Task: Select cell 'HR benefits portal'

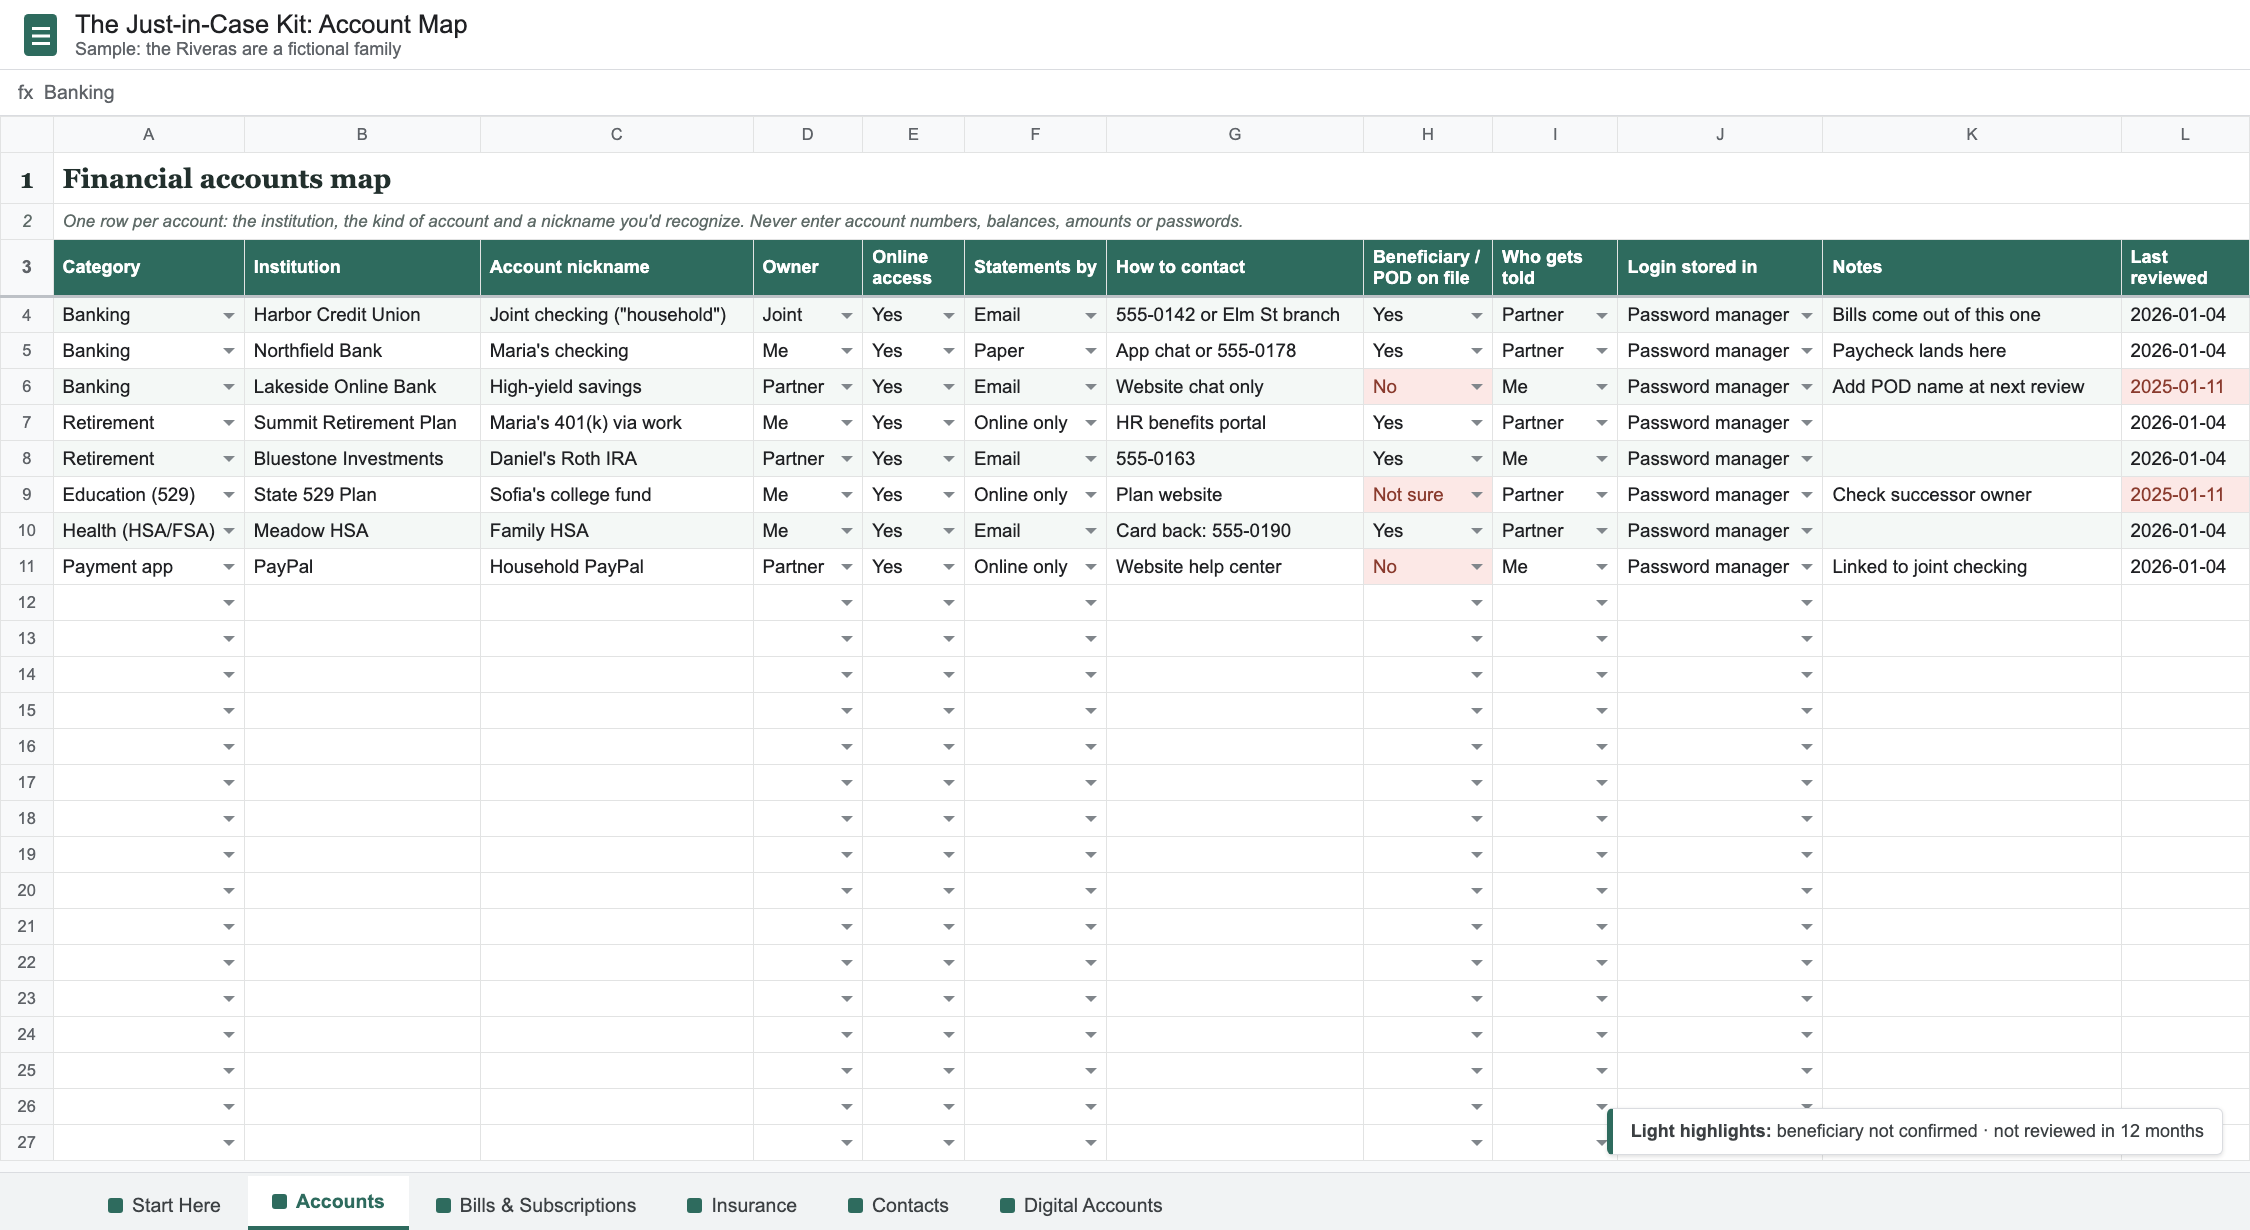Action: coord(1235,422)
